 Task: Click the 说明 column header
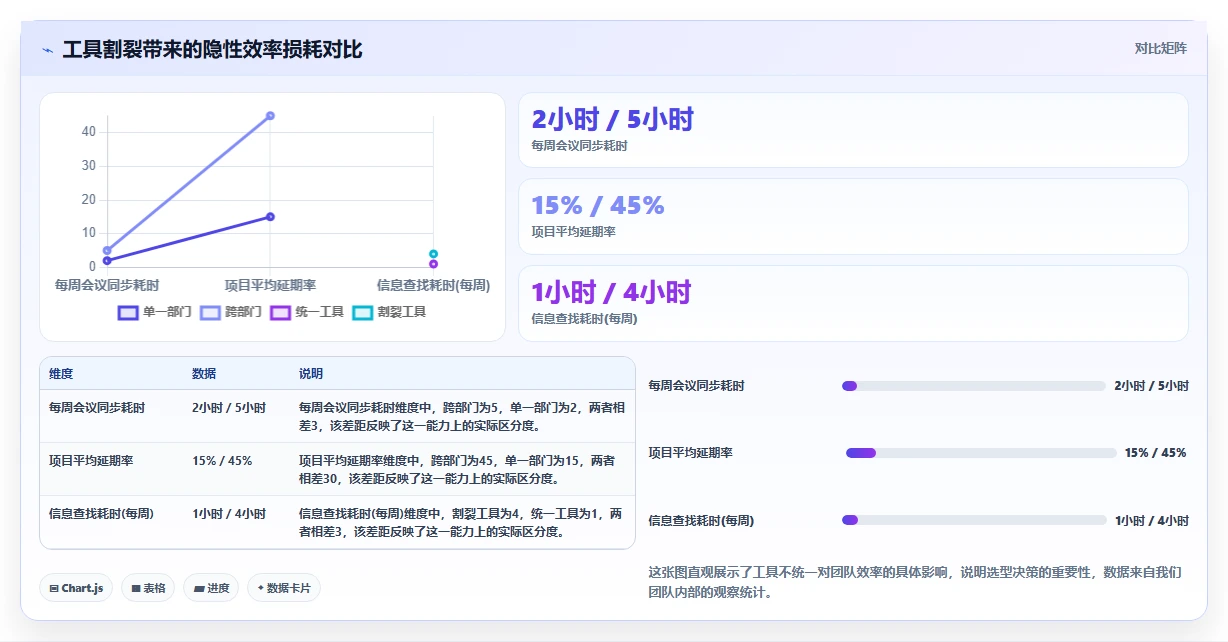[311, 374]
